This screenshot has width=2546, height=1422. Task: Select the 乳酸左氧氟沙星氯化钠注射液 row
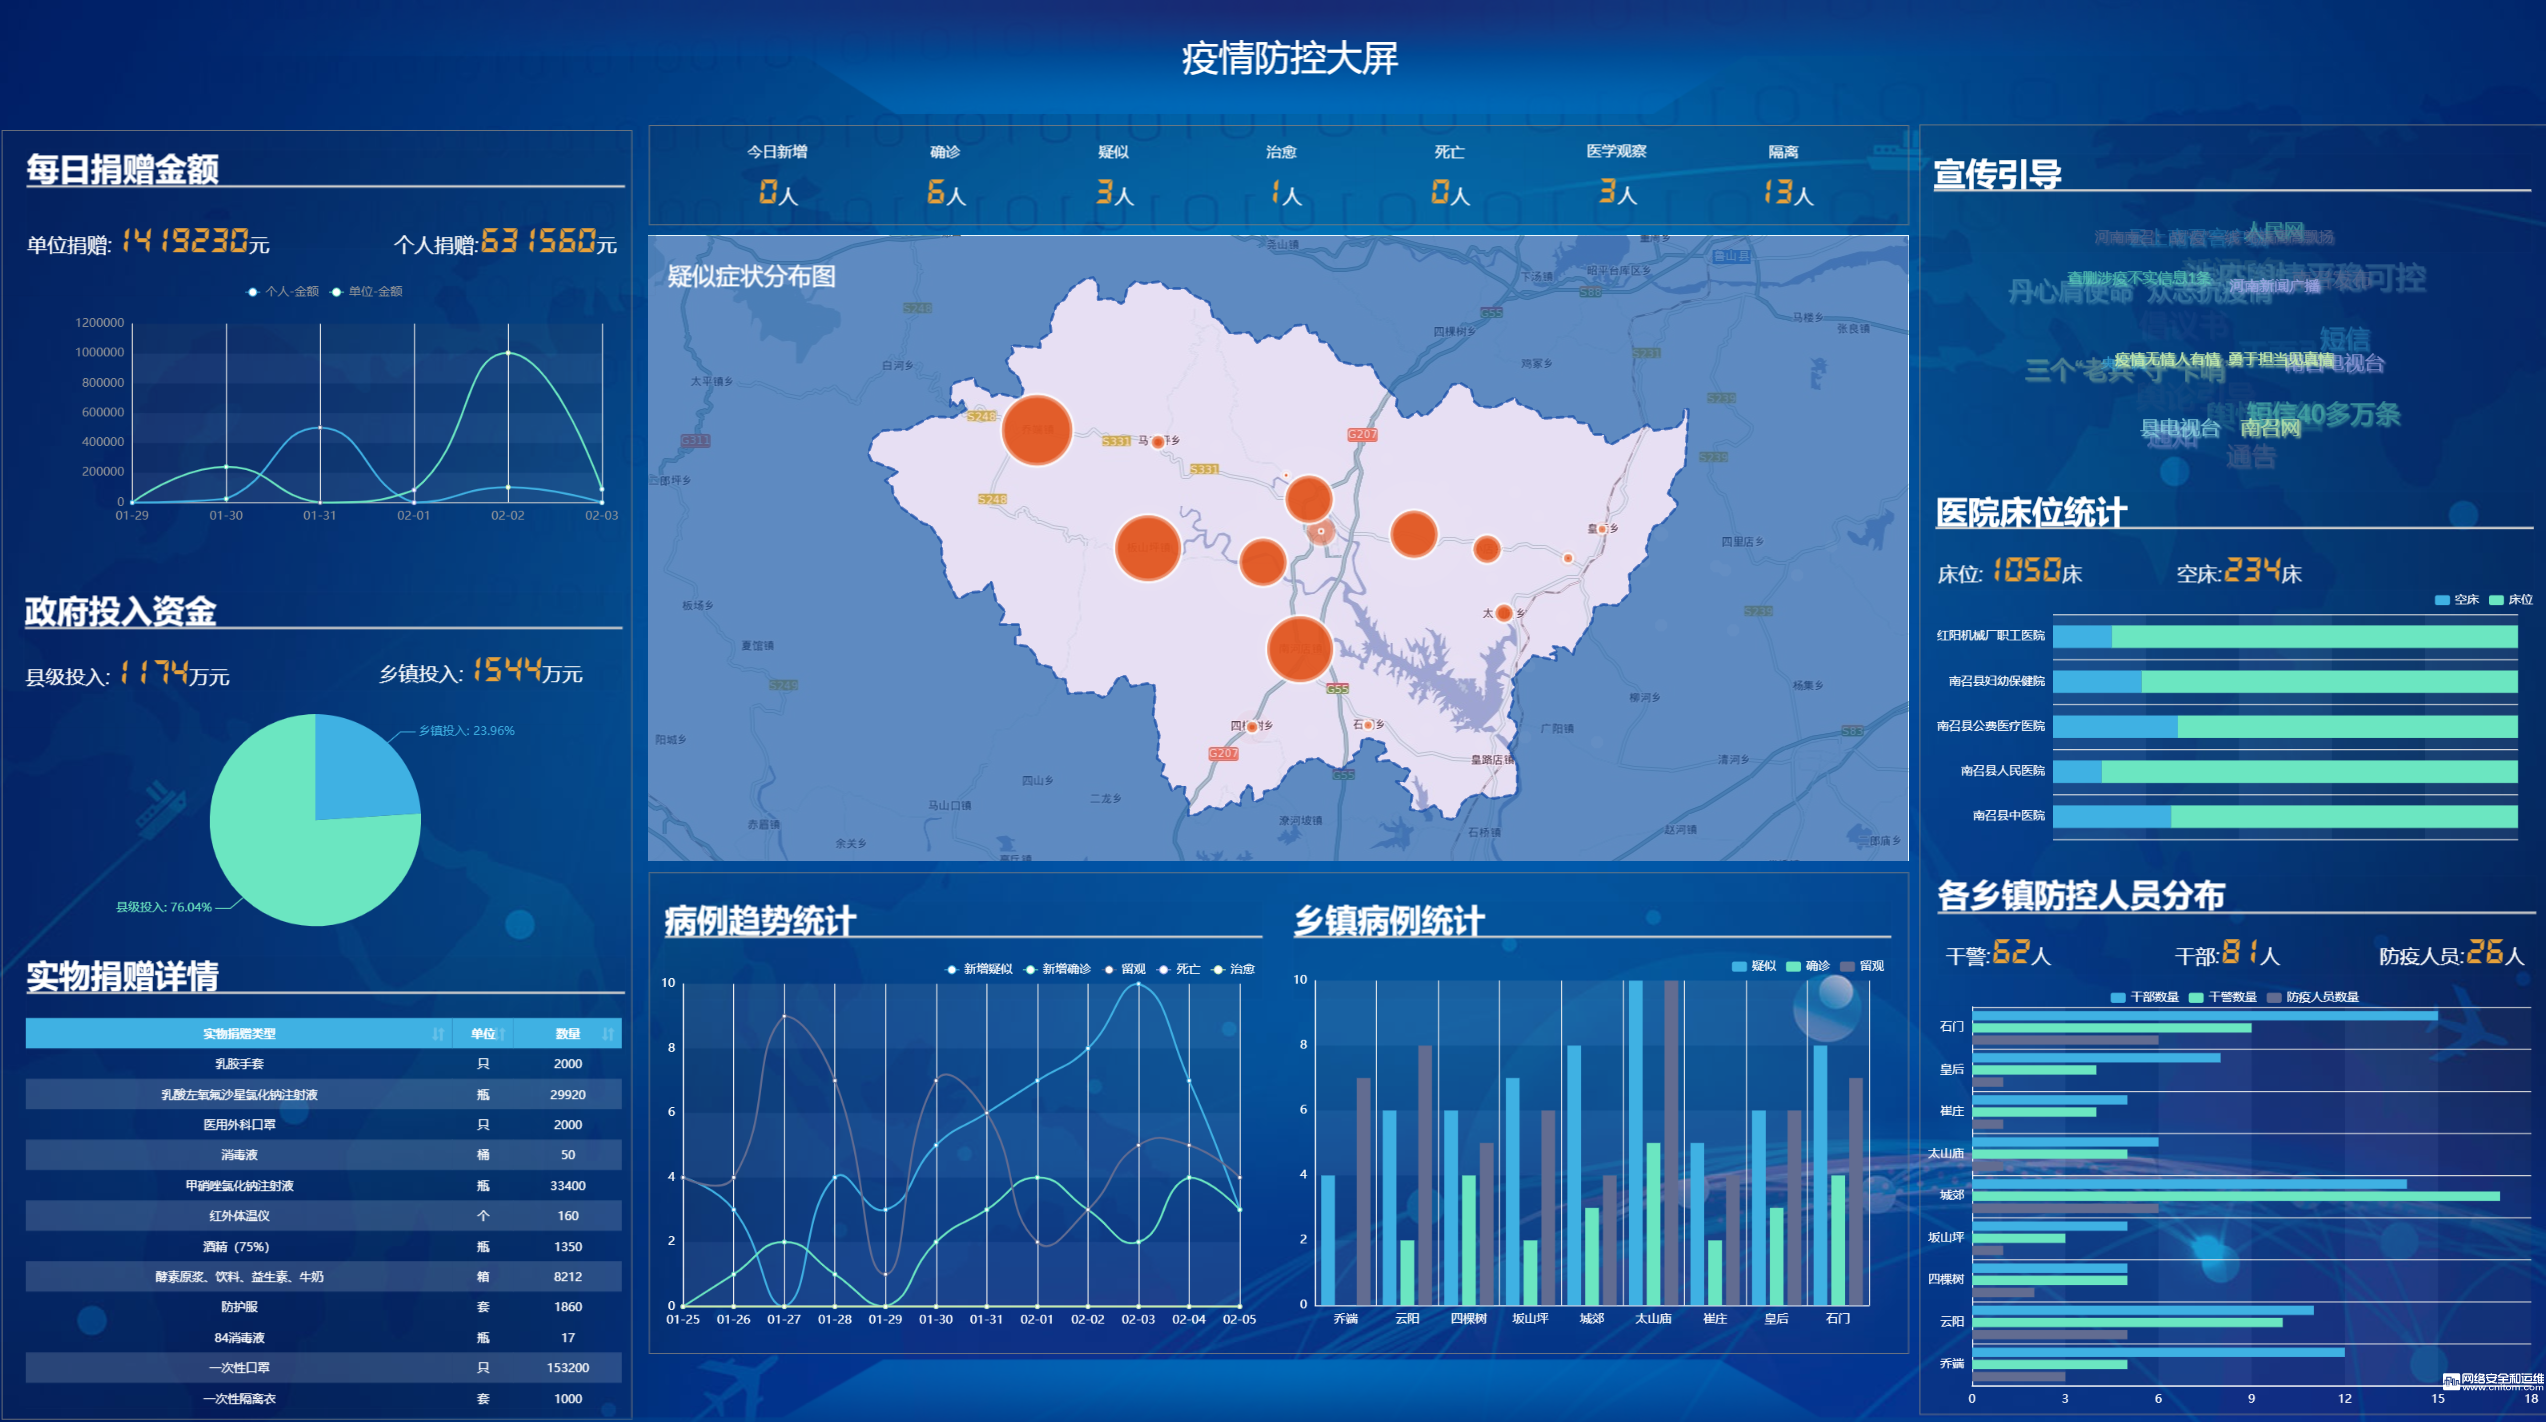point(323,1095)
